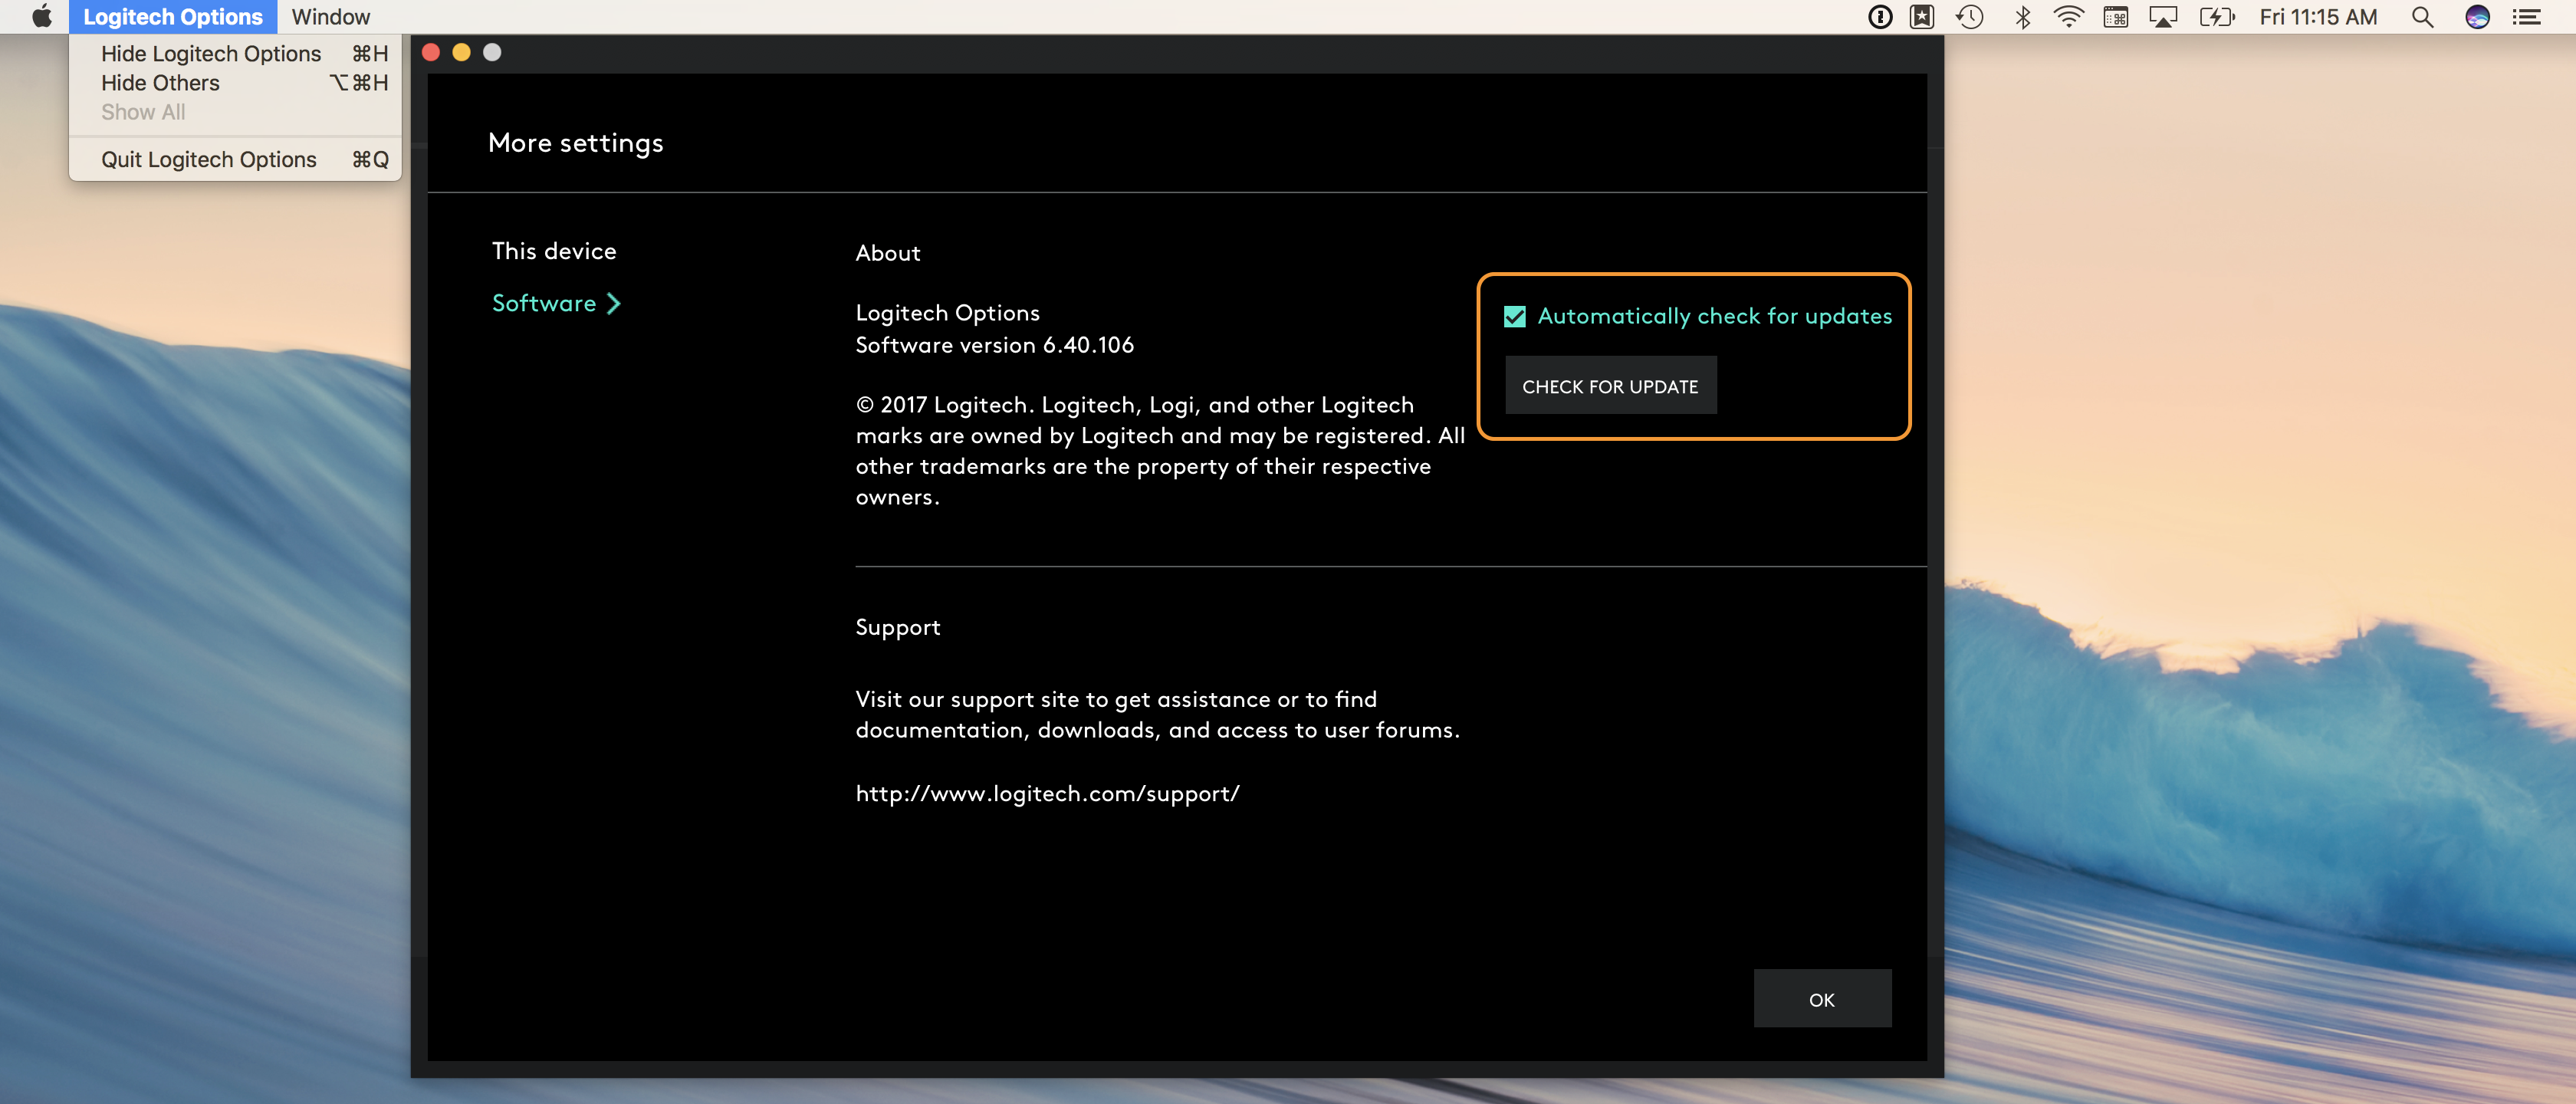Choose Quit Logitech Options
The height and width of the screenshot is (1104, 2576).
[208, 160]
